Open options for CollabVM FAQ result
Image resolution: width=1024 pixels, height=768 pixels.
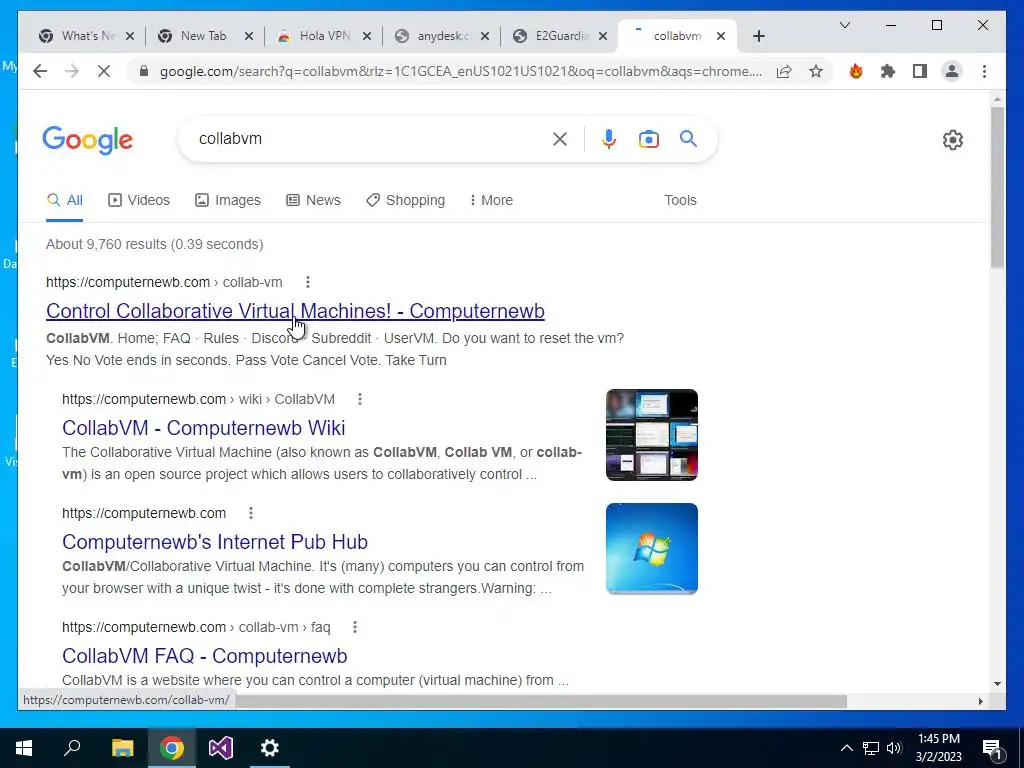tap(355, 627)
